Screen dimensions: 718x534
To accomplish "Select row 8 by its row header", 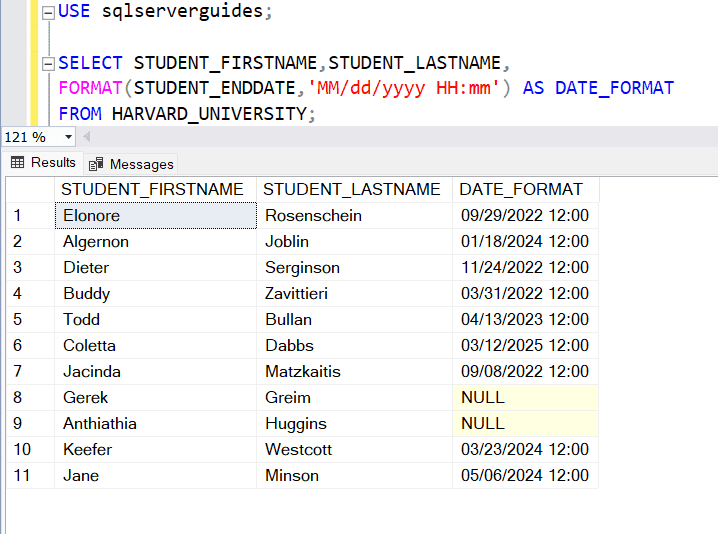I will click(30, 398).
